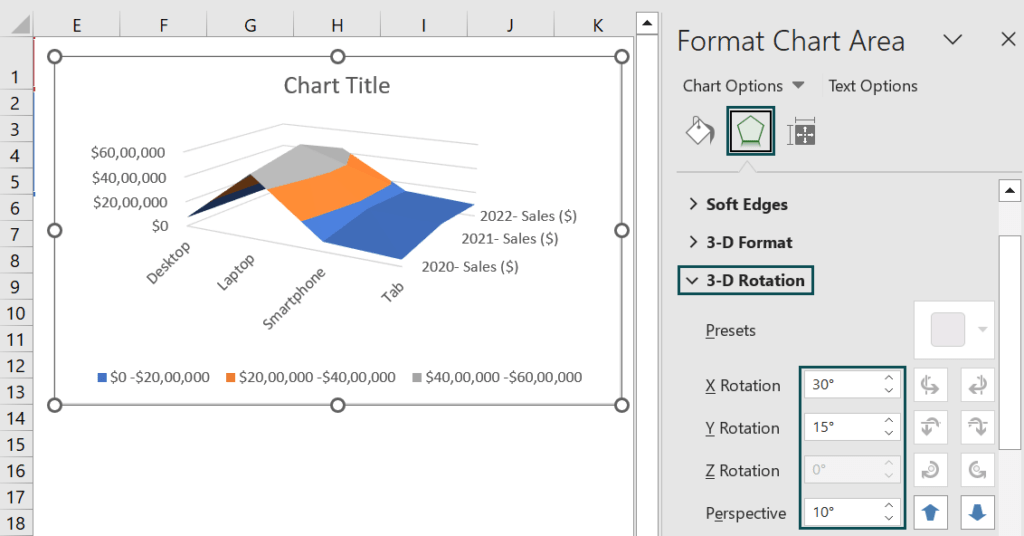The image size is (1024, 536).
Task: Select the Chart Title text
Action: click(x=337, y=86)
